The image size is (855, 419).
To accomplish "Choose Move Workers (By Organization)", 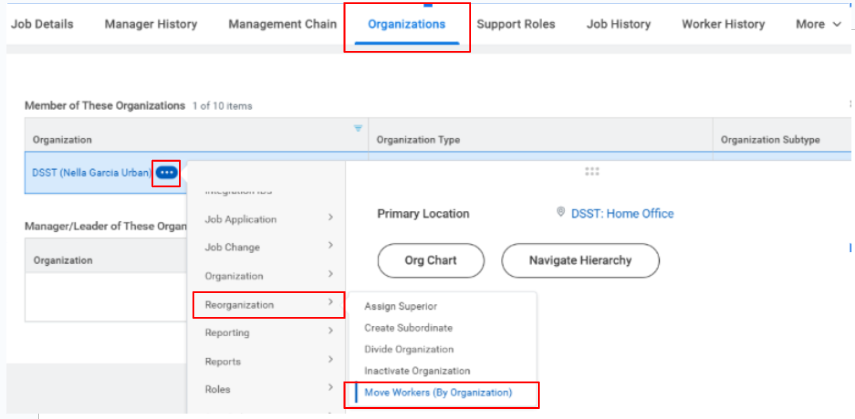I will [x=438, y=393].
